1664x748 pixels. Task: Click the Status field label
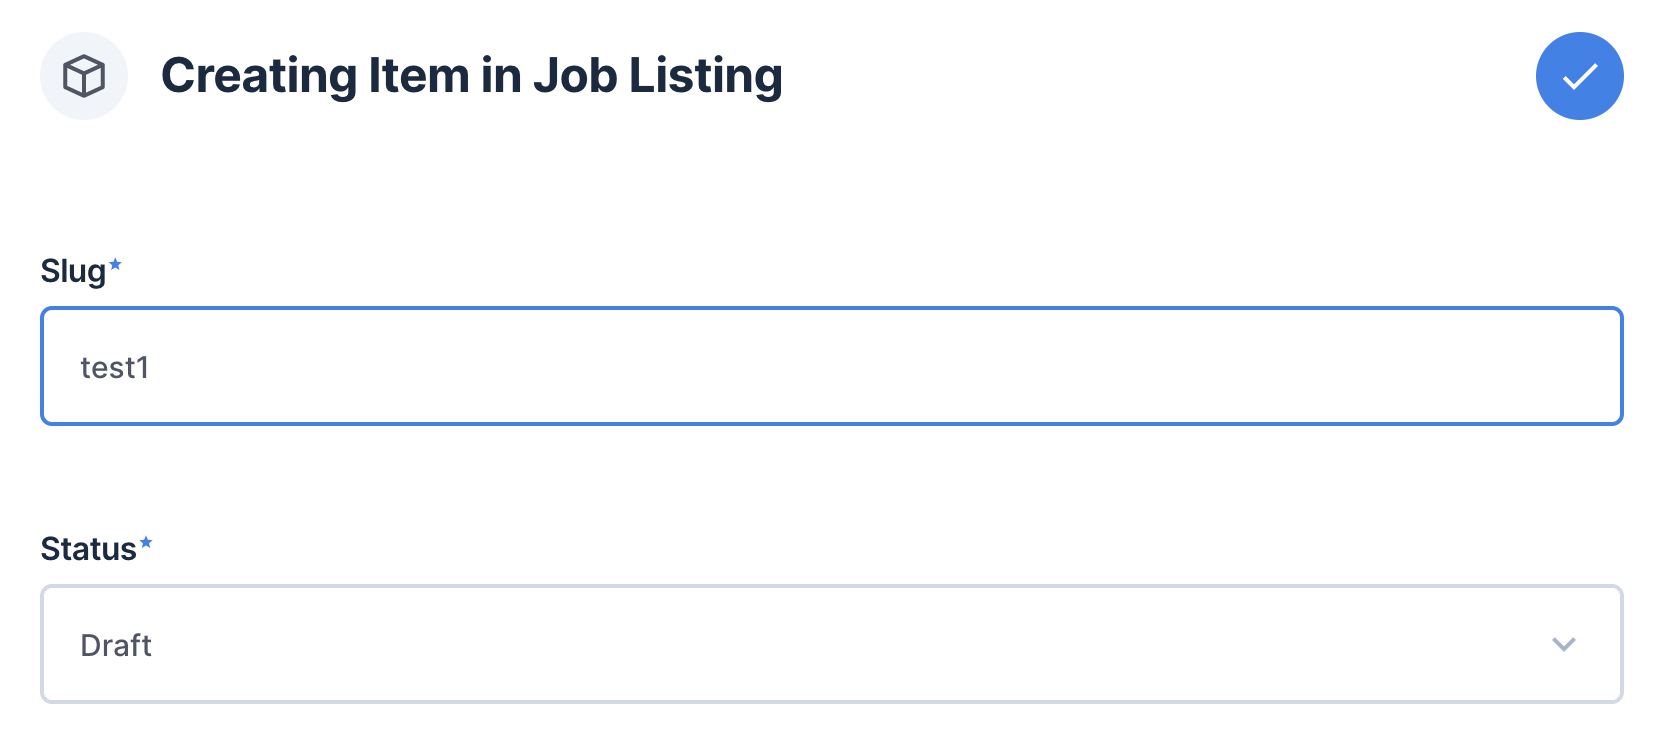point(90,546)
